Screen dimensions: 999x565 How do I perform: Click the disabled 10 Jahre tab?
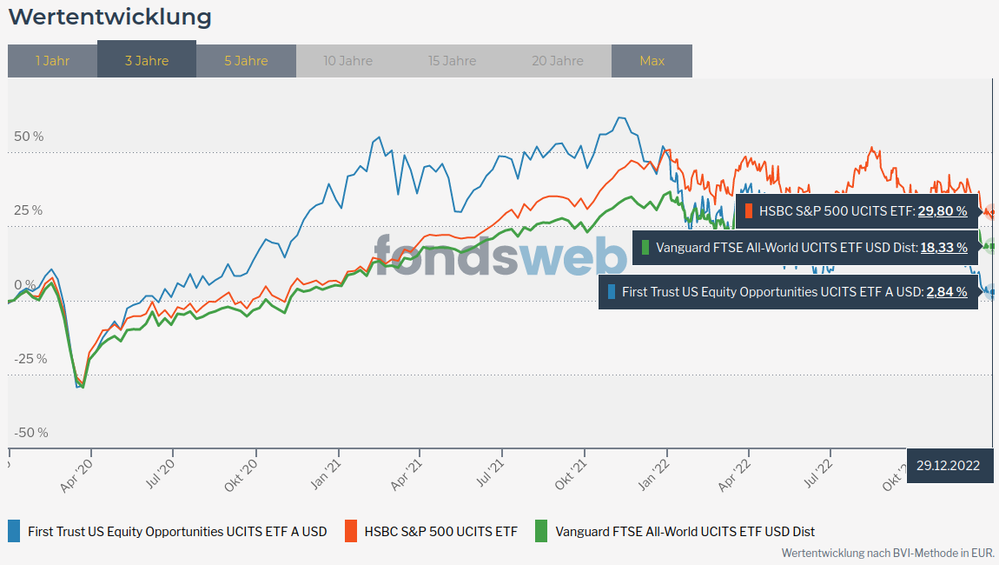(346, 61)
